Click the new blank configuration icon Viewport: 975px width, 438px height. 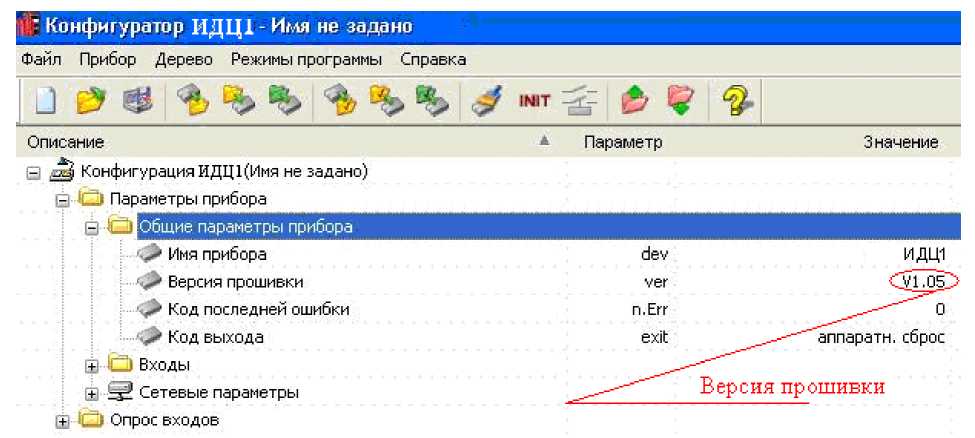42,101
